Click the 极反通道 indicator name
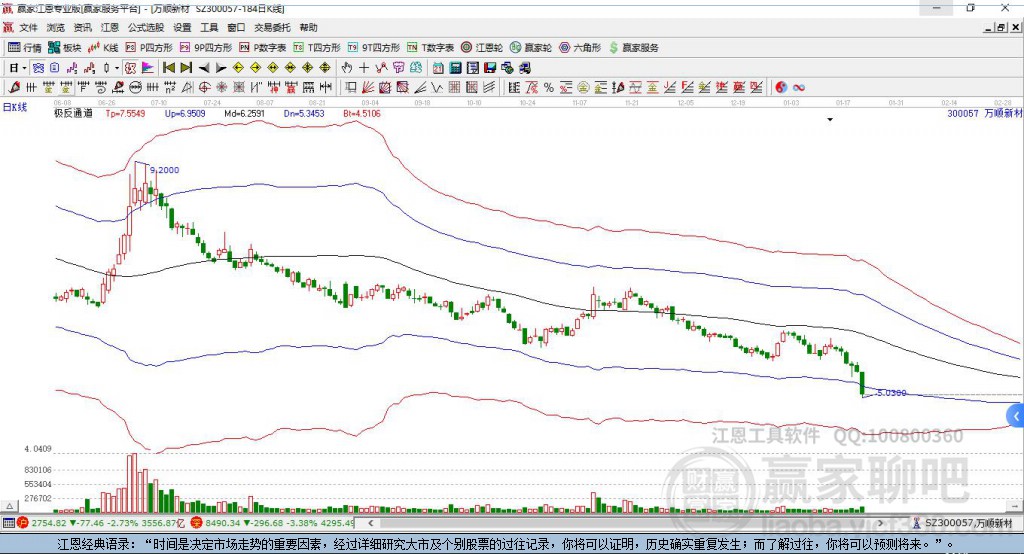The width and height of the screenshot is (1024, 554). 73,114
